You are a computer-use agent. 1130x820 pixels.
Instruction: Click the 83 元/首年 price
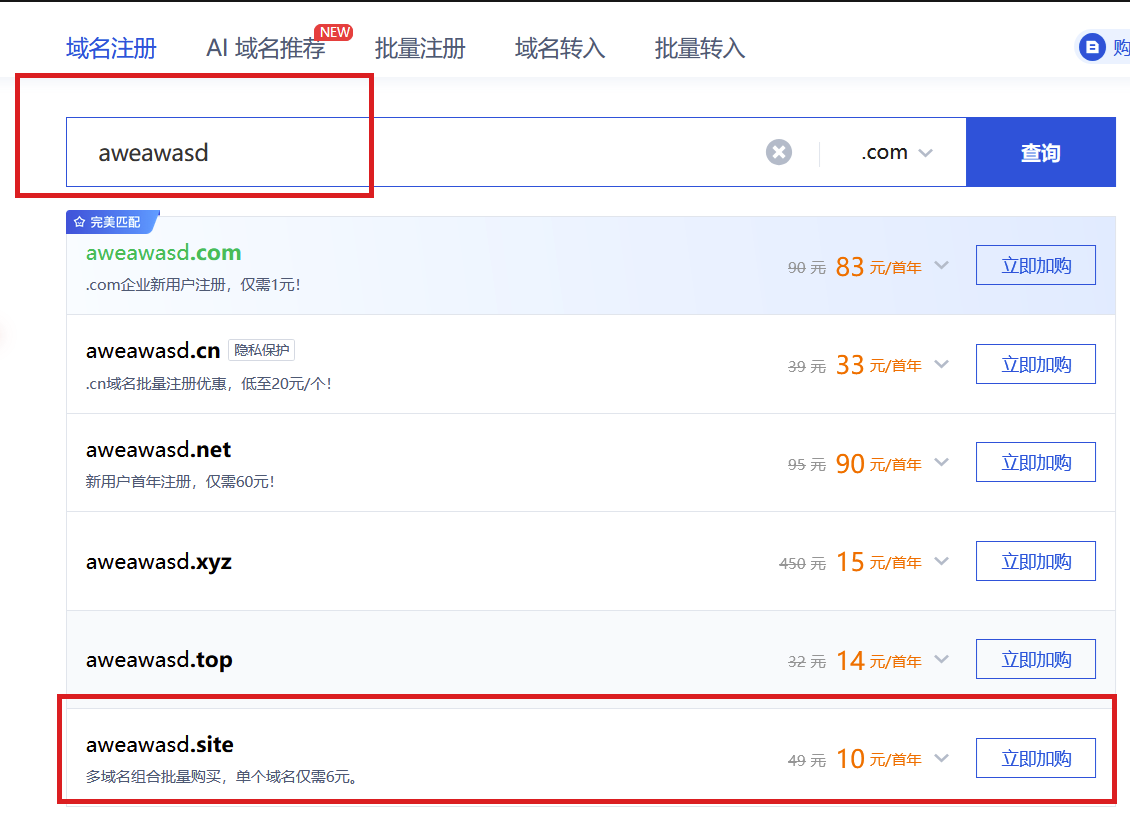tap(878, 267)
